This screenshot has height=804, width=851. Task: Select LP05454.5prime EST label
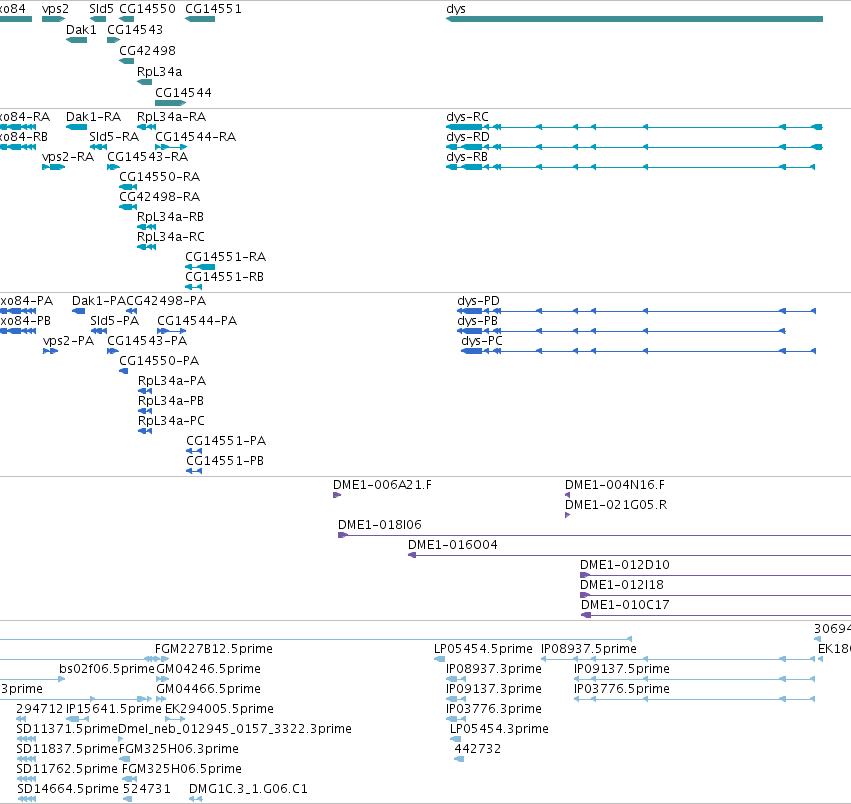pos(484,649)
